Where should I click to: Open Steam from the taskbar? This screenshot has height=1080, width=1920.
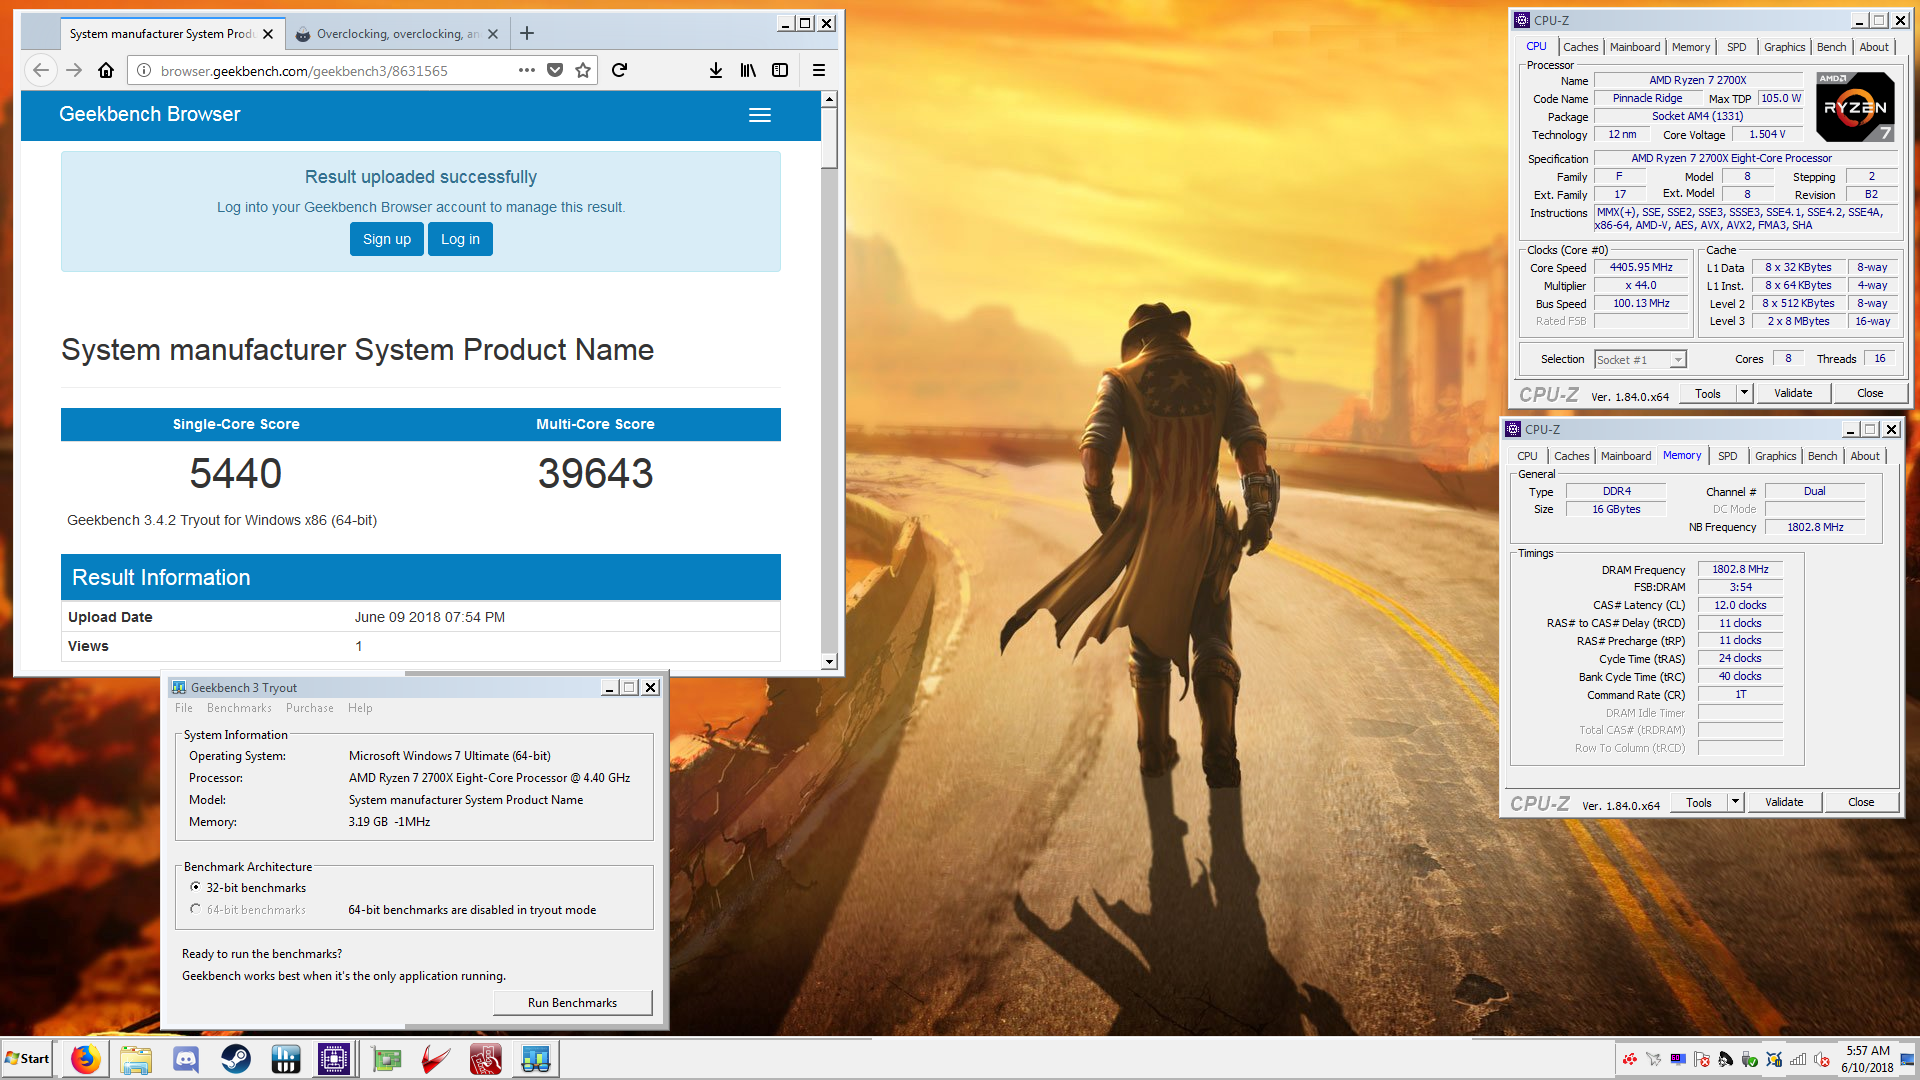coord(236,1059)
